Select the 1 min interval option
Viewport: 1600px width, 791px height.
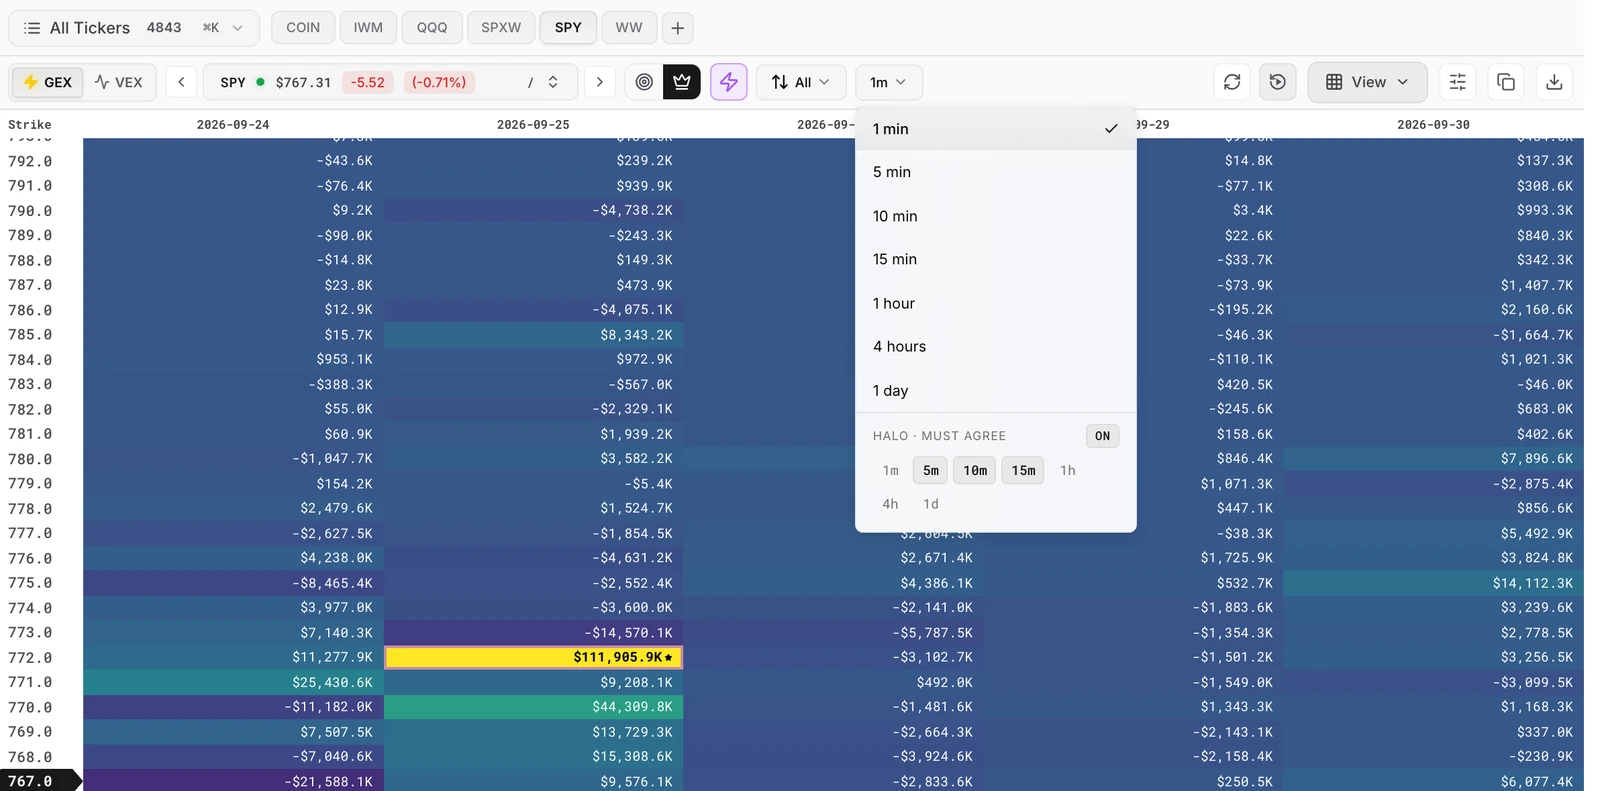tap(995, 129)
